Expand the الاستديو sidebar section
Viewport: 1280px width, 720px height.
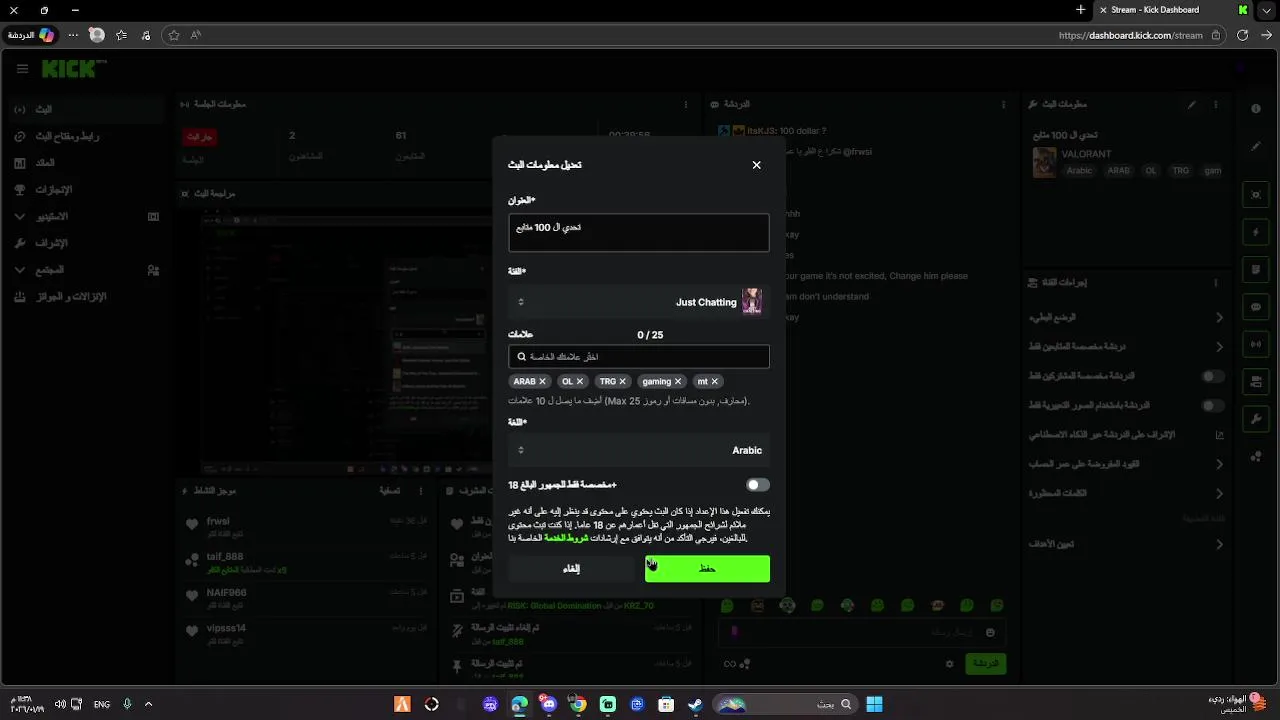coord(85,216)
